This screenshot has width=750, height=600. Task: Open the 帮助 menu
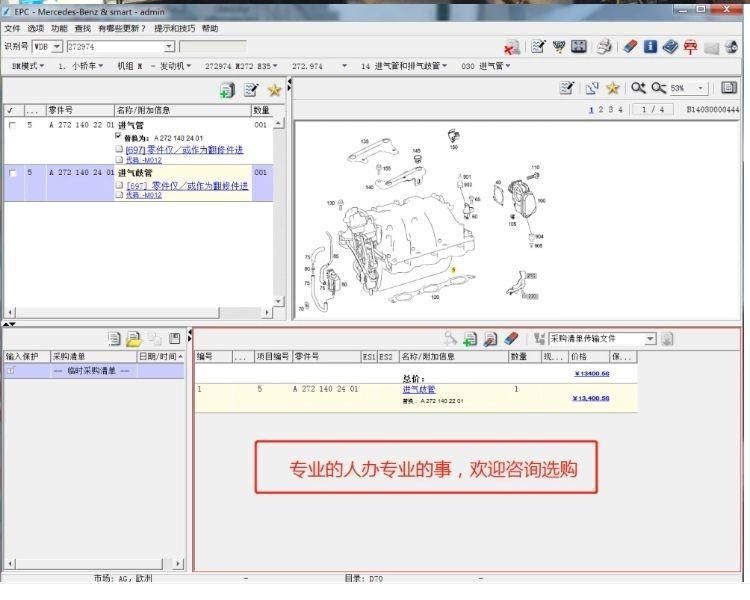(x=210, y=28)
